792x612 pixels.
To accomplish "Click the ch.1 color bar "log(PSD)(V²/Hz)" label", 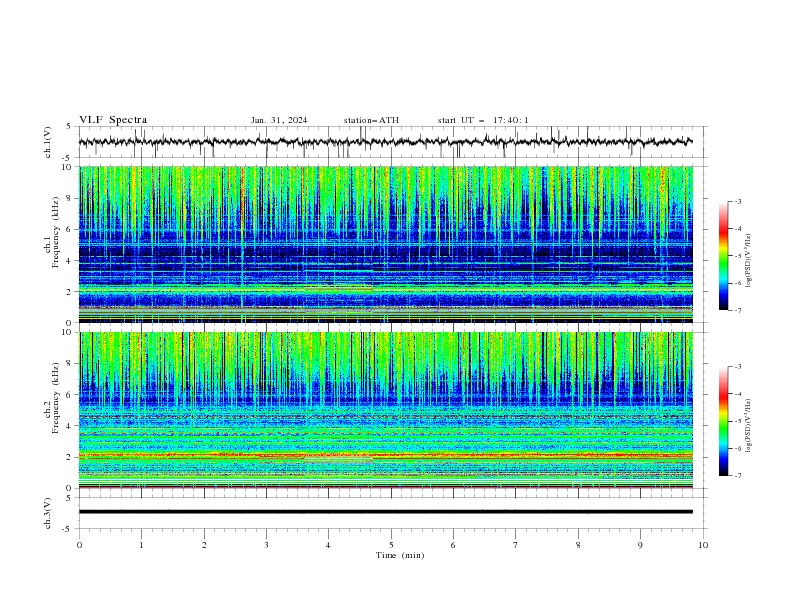I will tap(749, 261).
